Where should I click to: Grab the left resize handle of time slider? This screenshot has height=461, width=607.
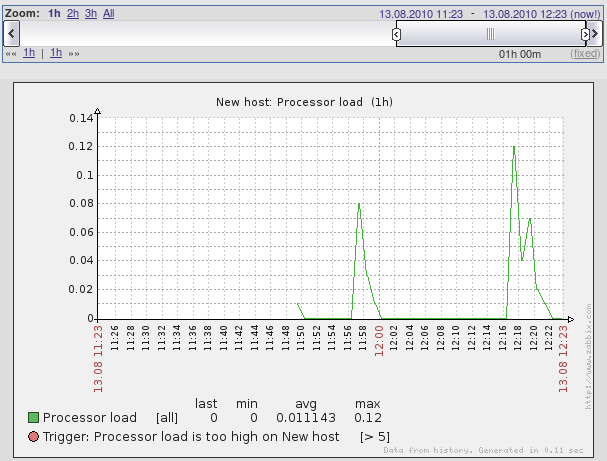[396, 34]
